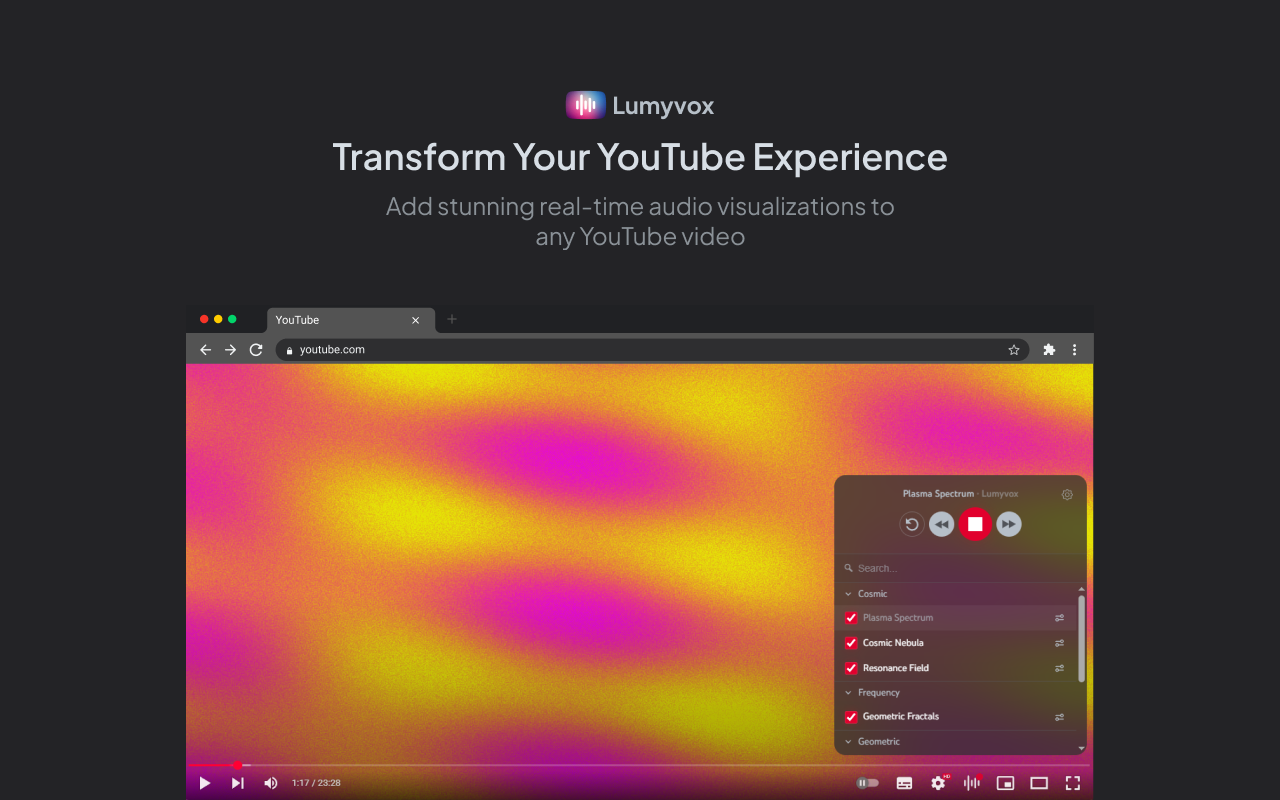Play the YouTube video
The width and height of the screenshot is (1280, 800).
(205, 783)
